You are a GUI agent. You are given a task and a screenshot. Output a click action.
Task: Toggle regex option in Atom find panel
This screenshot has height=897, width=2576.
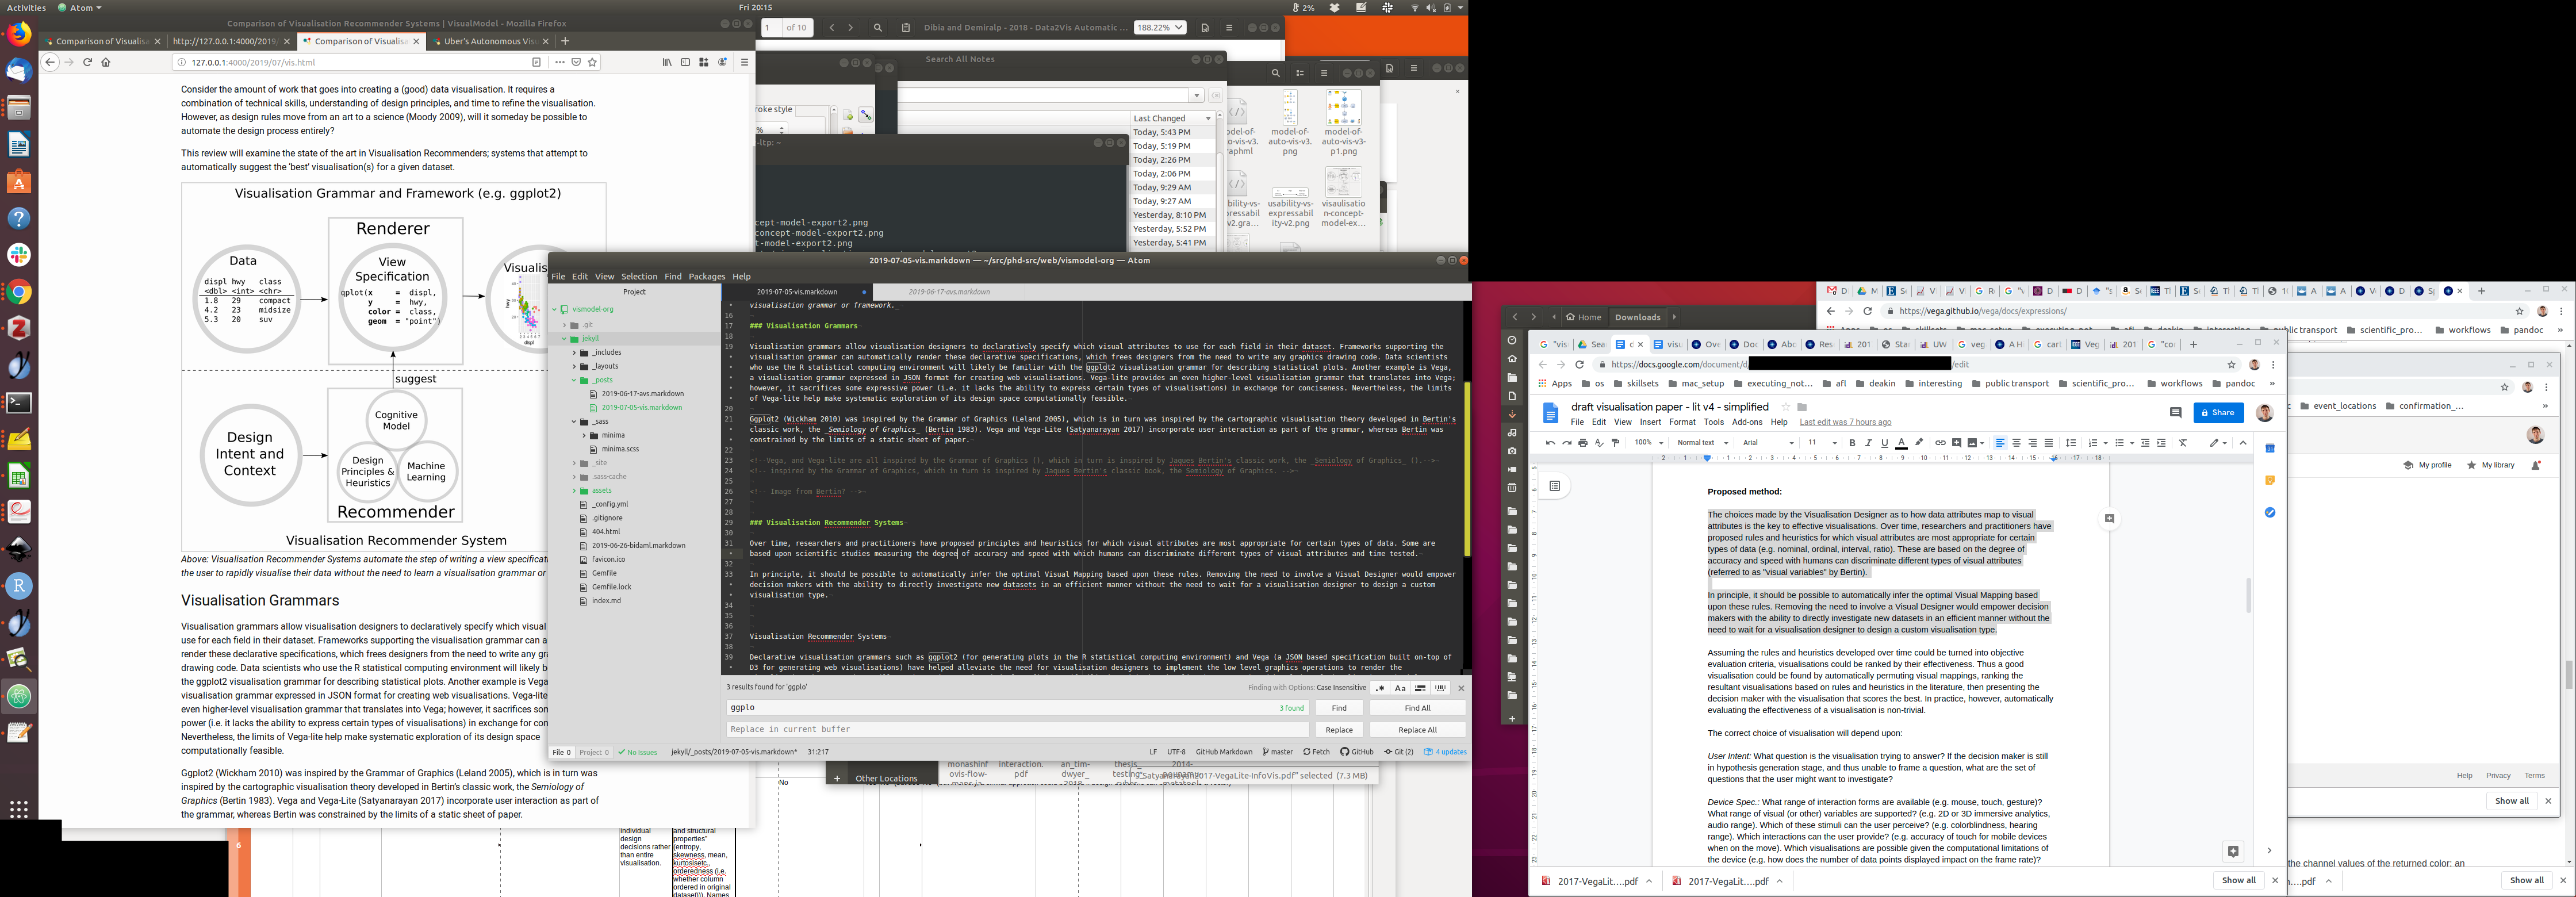1380,688
